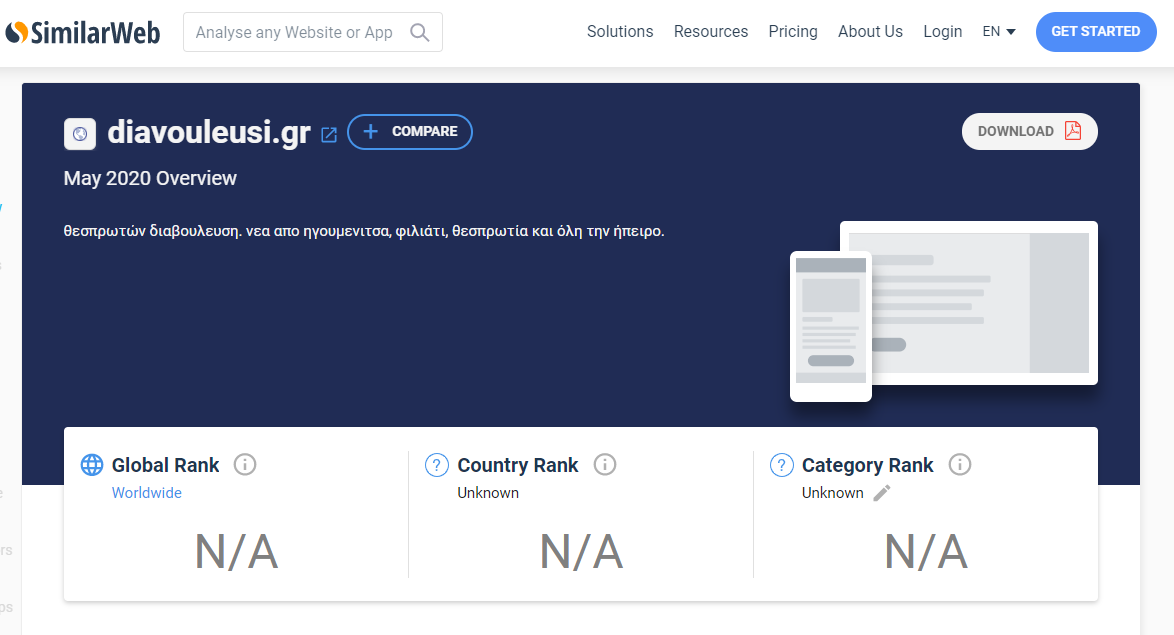Click the Country Rank question mark icon

pos(437,465)
